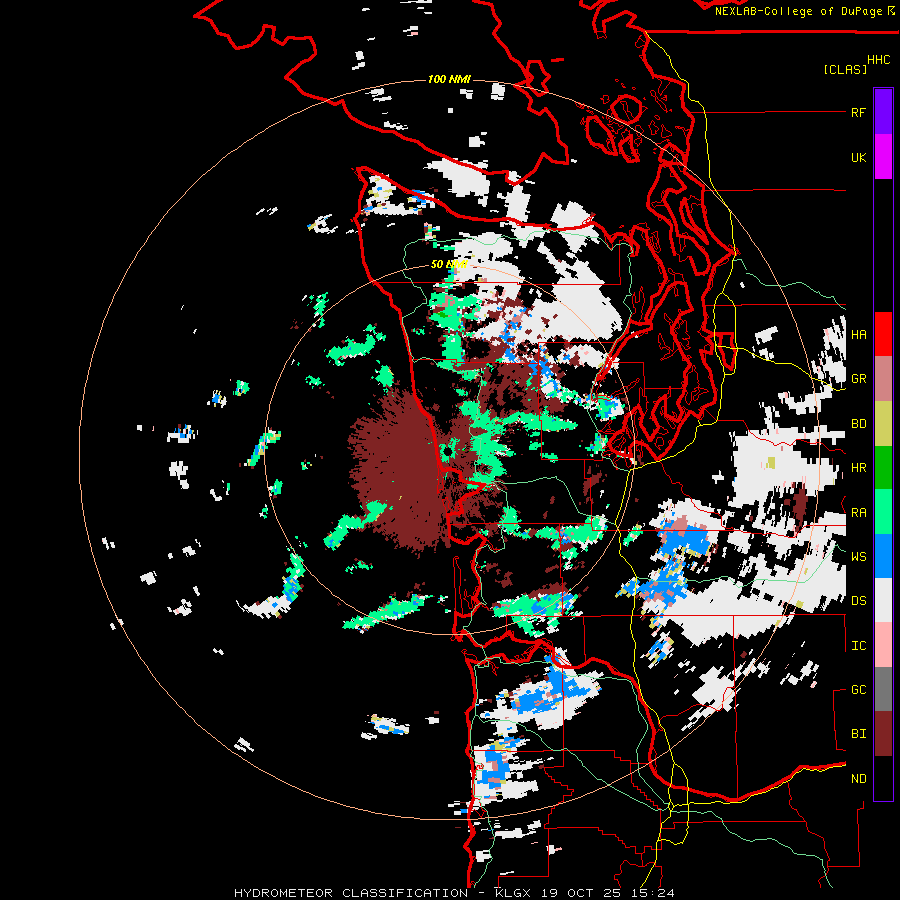Click the HA legend label
This screenshot has width=900, height=900.
pos(858,335)
